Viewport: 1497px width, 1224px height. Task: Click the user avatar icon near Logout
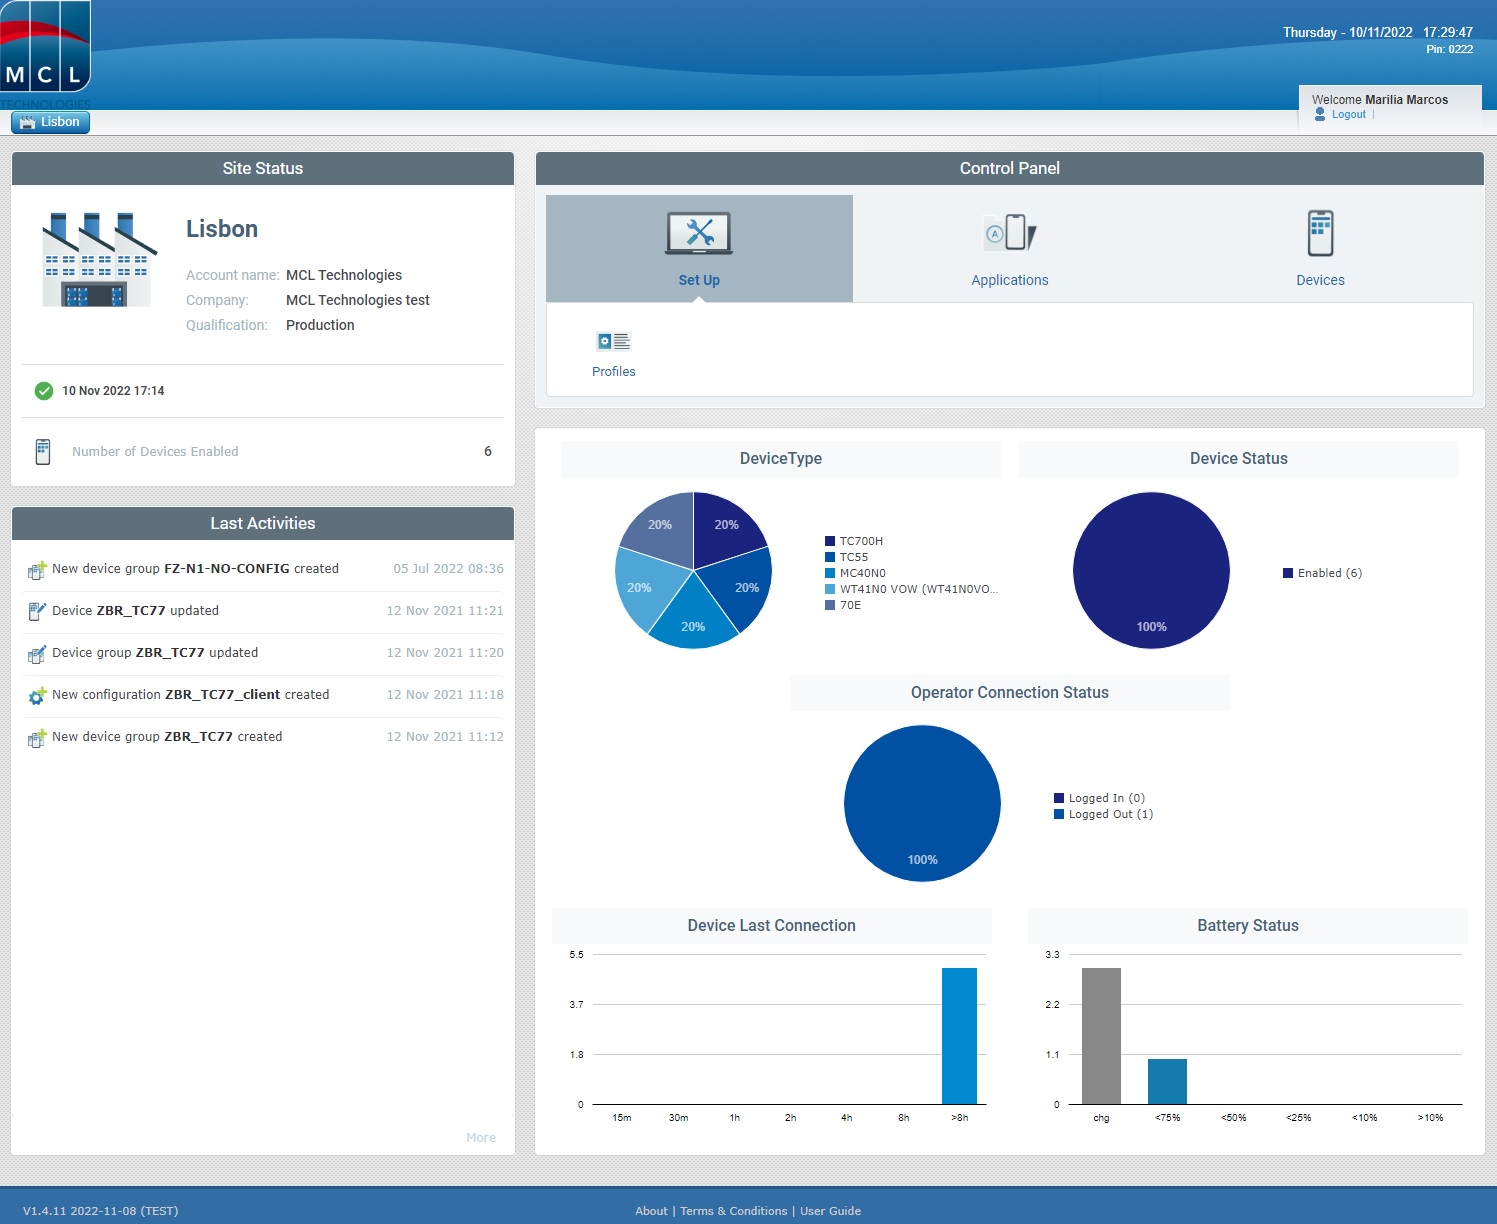point(1320,114)
